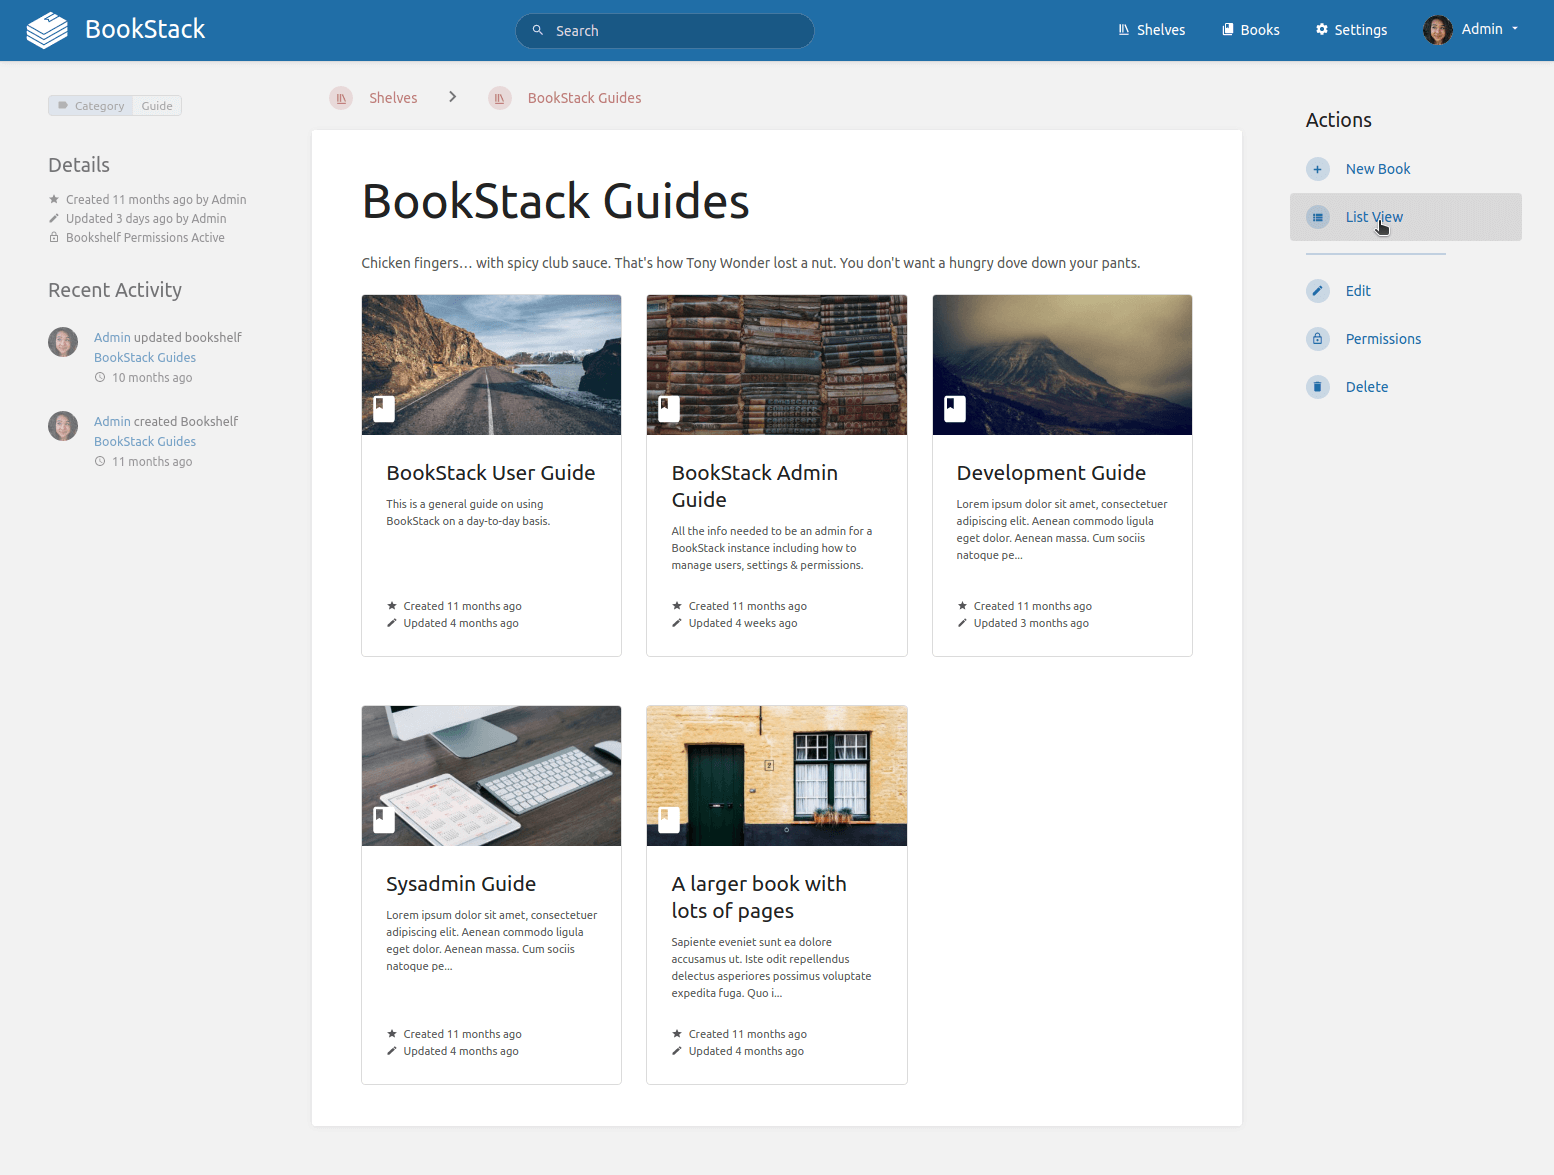Open Settings in top navigation
This screenshot has width=1554, height=1175.
(1351, 30)
